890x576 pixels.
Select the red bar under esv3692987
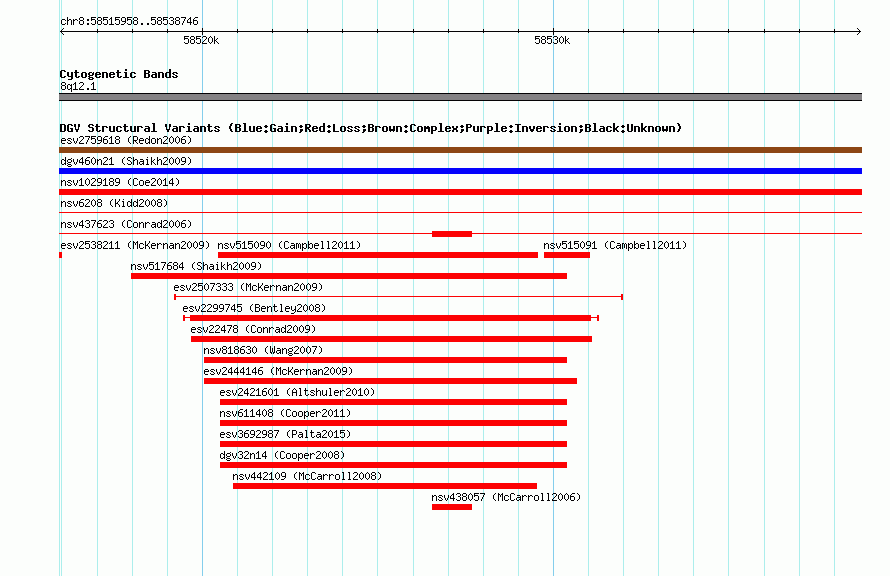[393, 444]
